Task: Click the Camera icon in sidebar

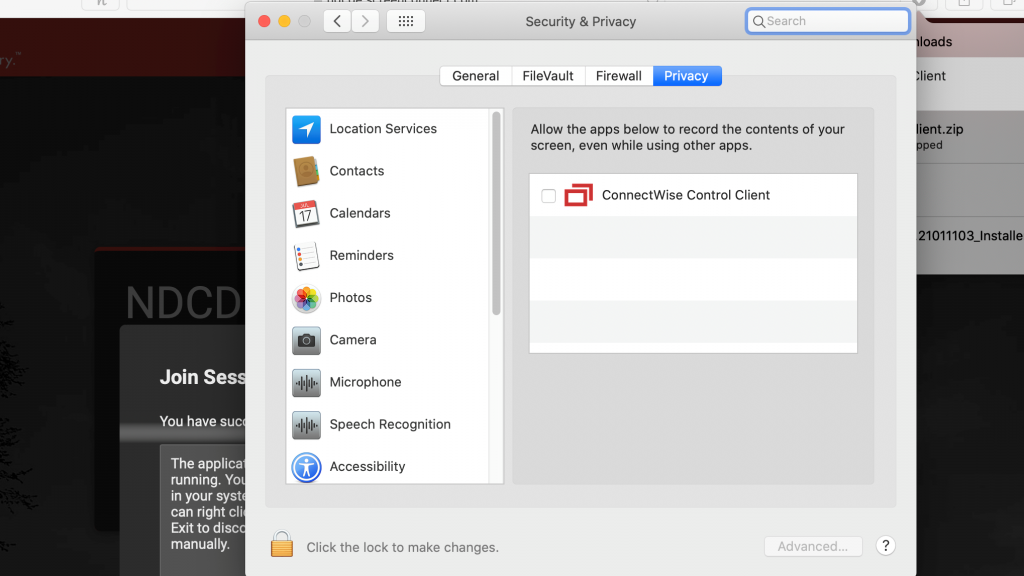Action: pos(306,340)
